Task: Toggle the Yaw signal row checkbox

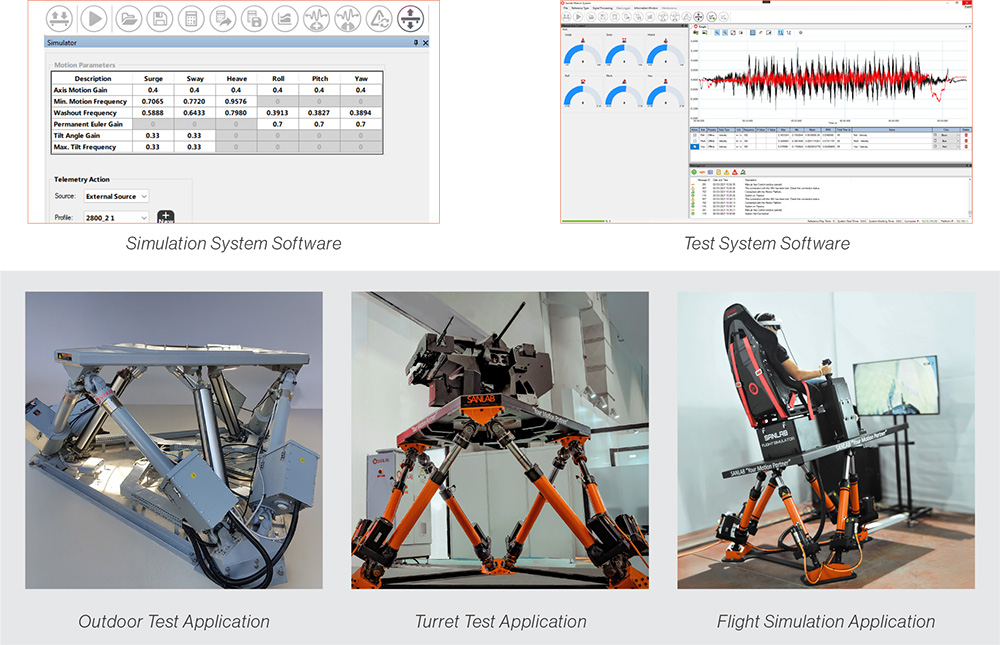Action: (695, 147)
